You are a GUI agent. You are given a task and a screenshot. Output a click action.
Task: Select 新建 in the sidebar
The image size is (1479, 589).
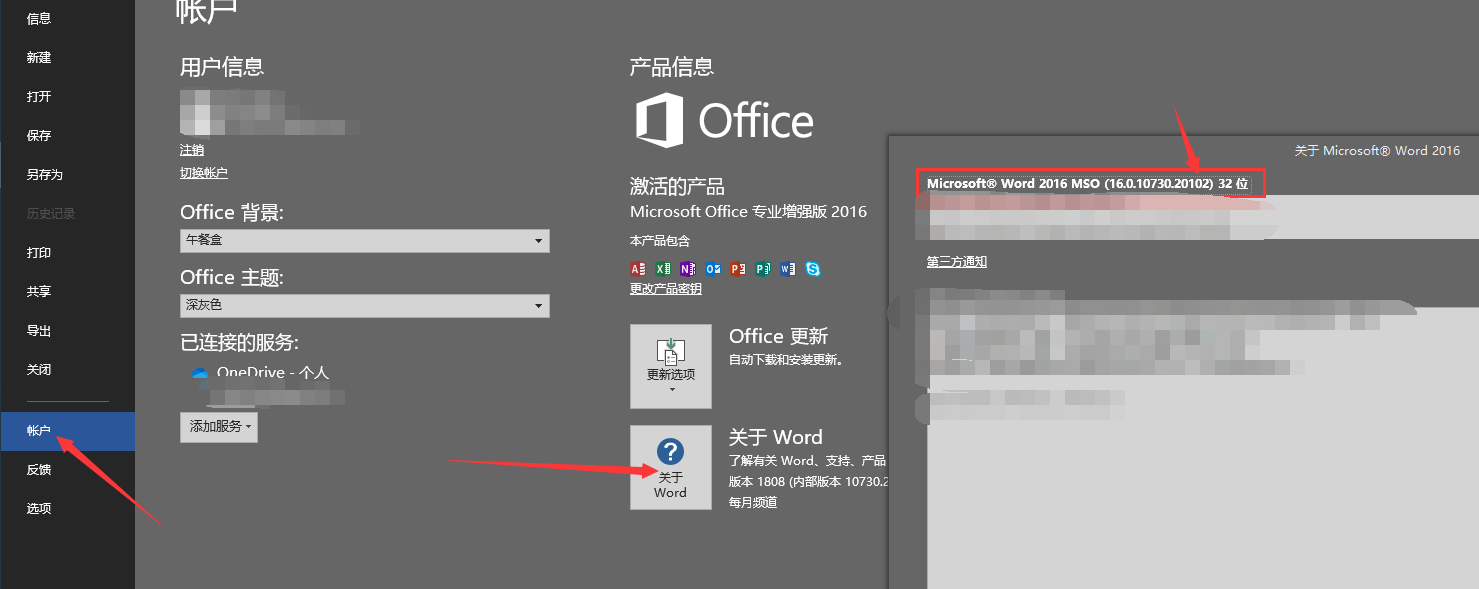point(39,58)
